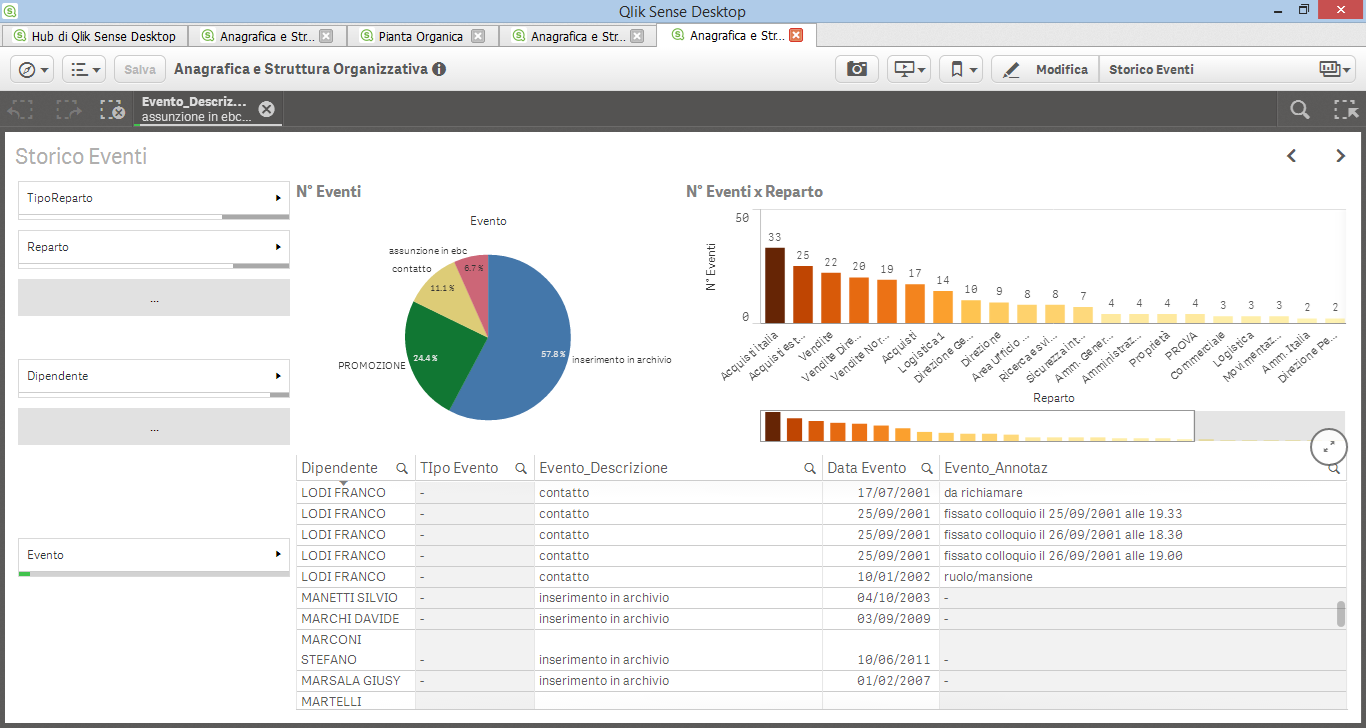The width and height of the screenshot is (1366, 728).
Task: Select MARCHI DAVIDE in the table
Action: [349, 619]
